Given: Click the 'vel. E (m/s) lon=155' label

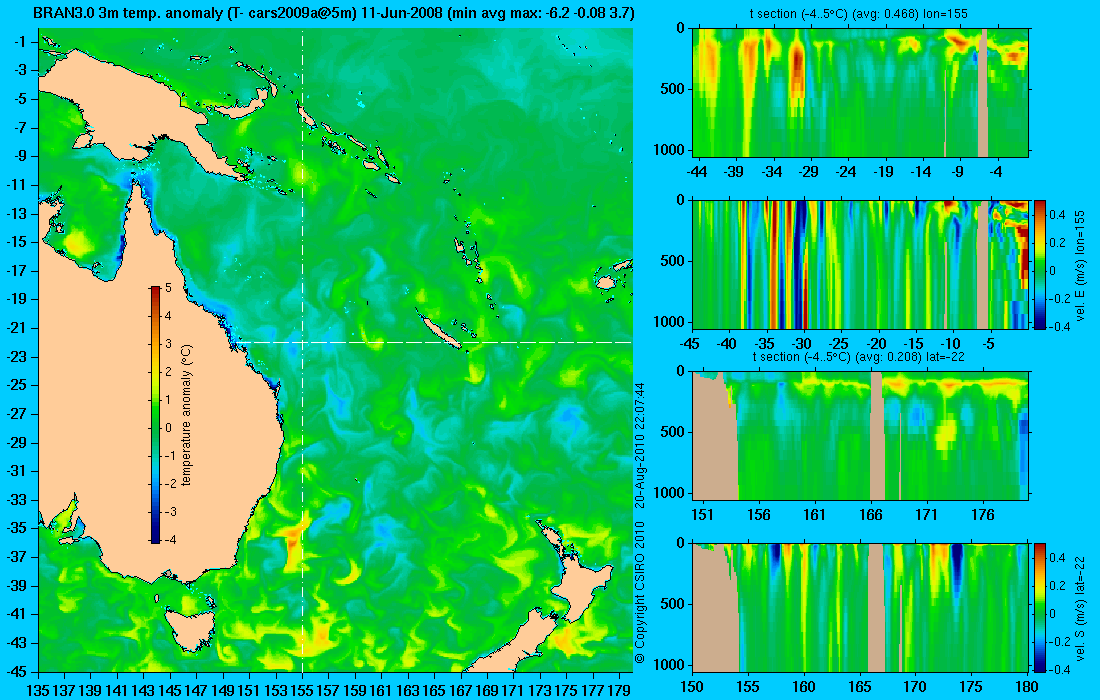Looking at the screenshot, I should (1080, 266).
